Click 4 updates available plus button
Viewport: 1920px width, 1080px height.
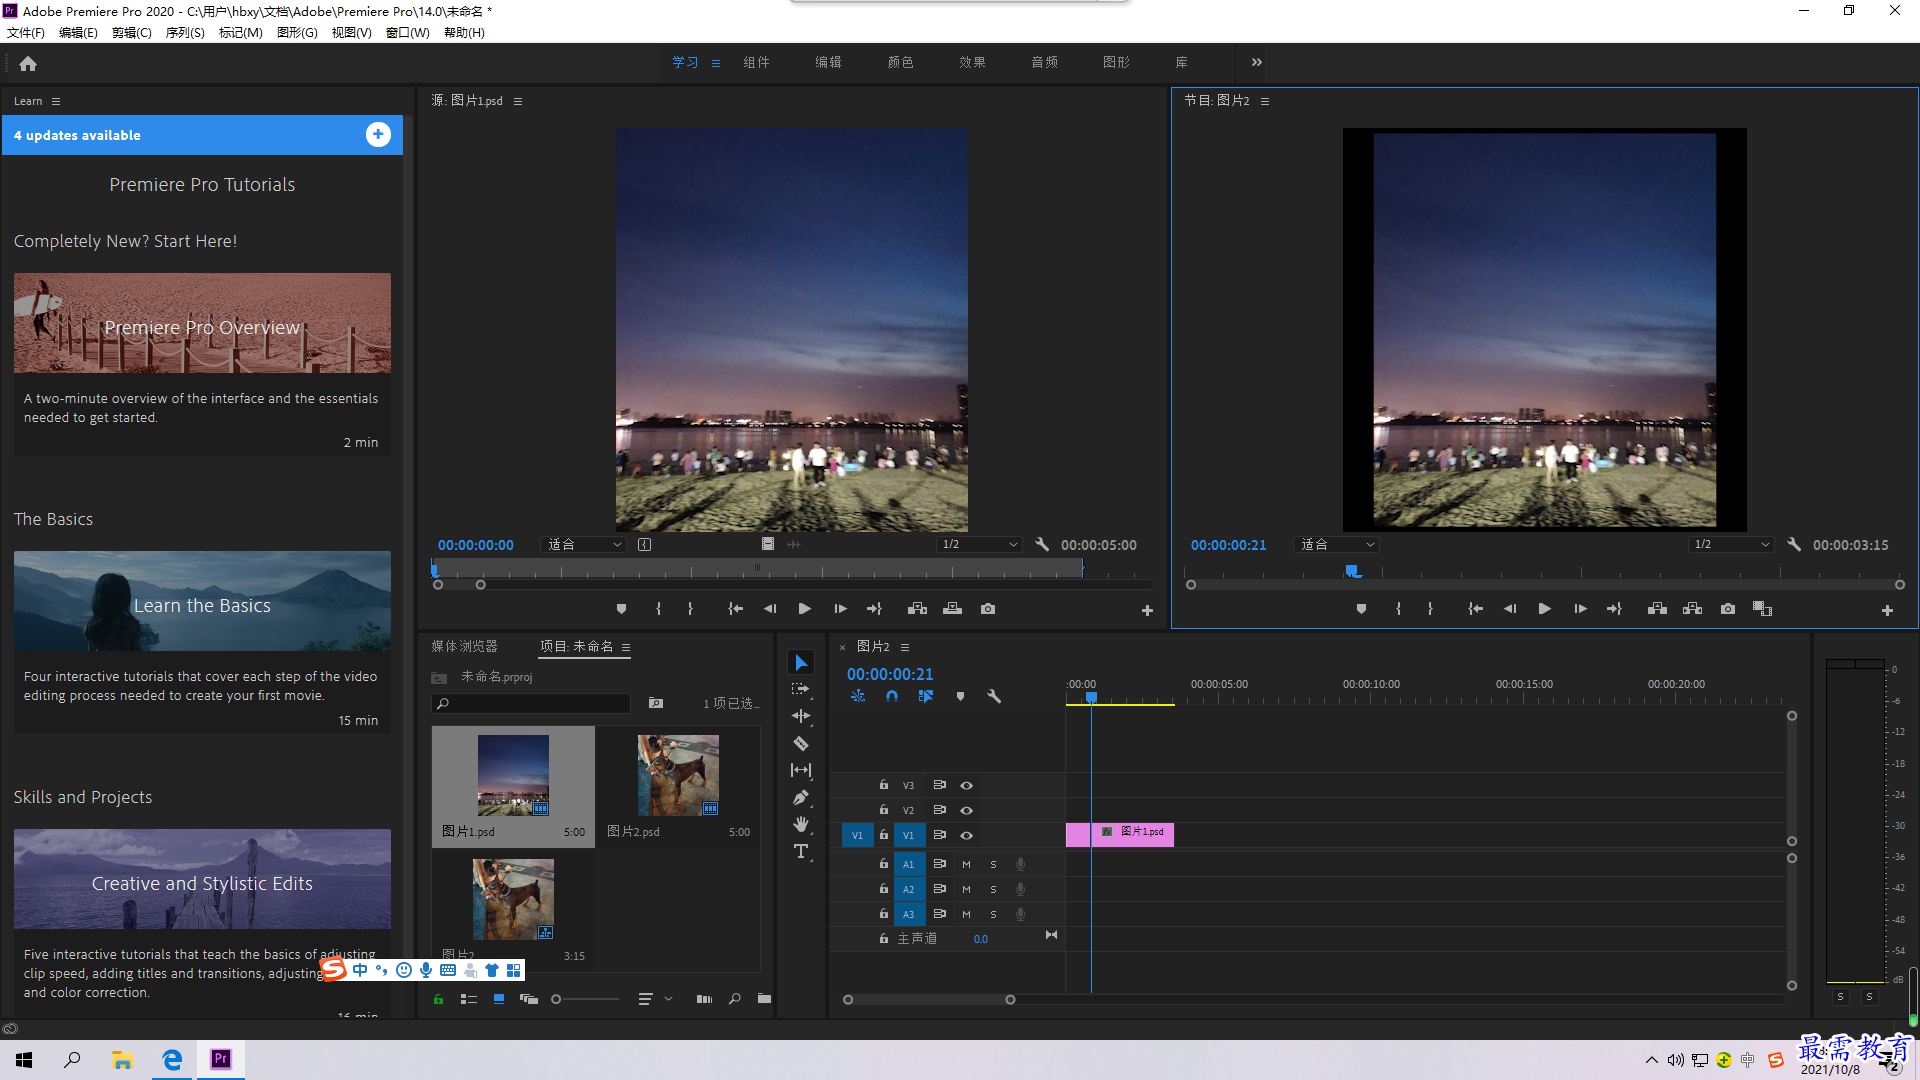click(x=378, y=135)
